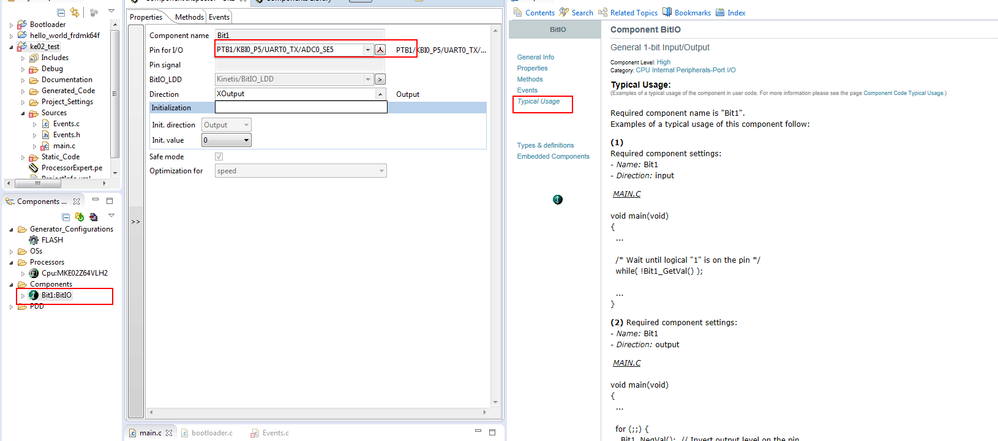Viewport: 998px width, 441px height.
Task: Click the Events.h file icon
Action: point(45,135)
